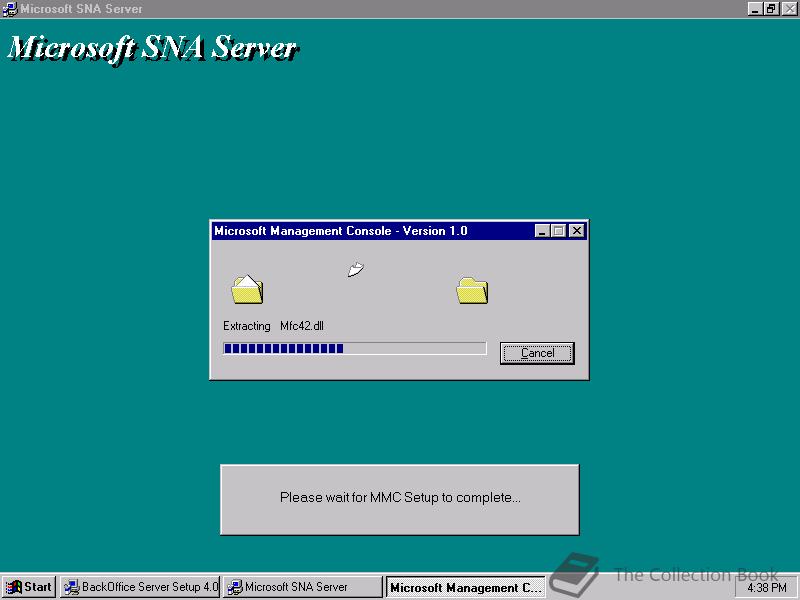This screenshot has height=600, width=800.
Task: Click the flying paper animation icon
Action: tap(356, 269)
